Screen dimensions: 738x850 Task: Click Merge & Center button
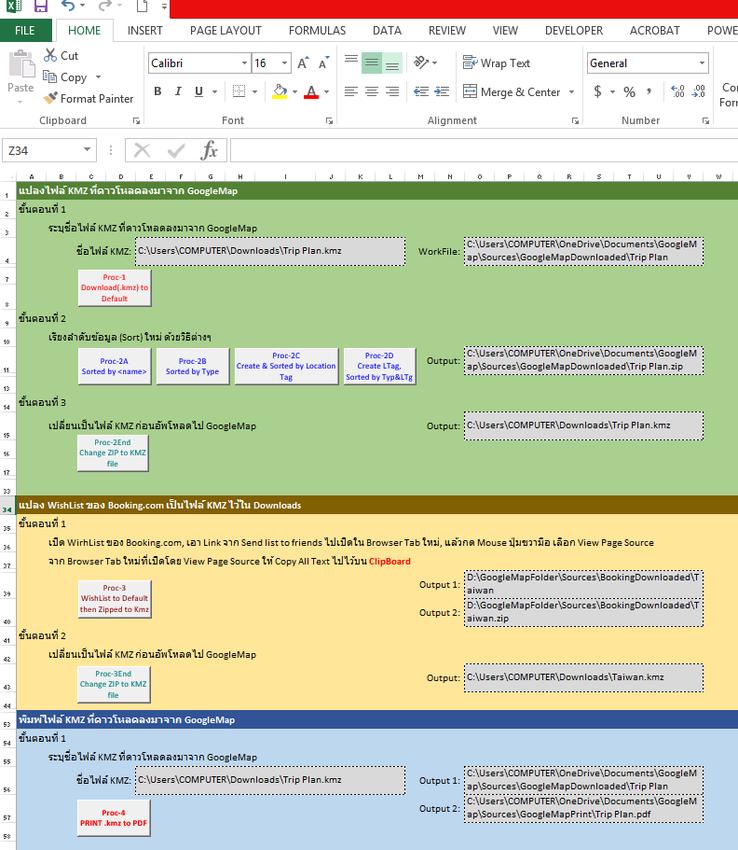coord(511,92)
